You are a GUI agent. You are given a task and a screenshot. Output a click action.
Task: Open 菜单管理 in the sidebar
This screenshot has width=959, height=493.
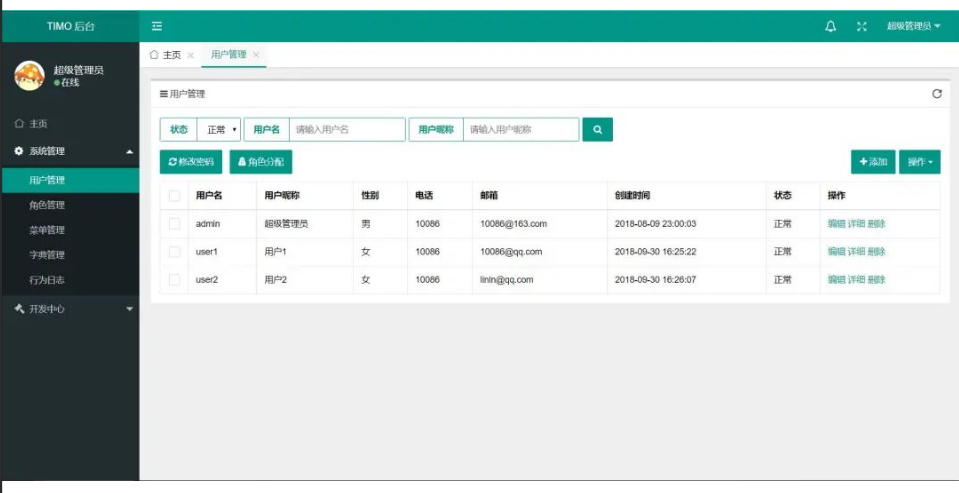[70, 230]
